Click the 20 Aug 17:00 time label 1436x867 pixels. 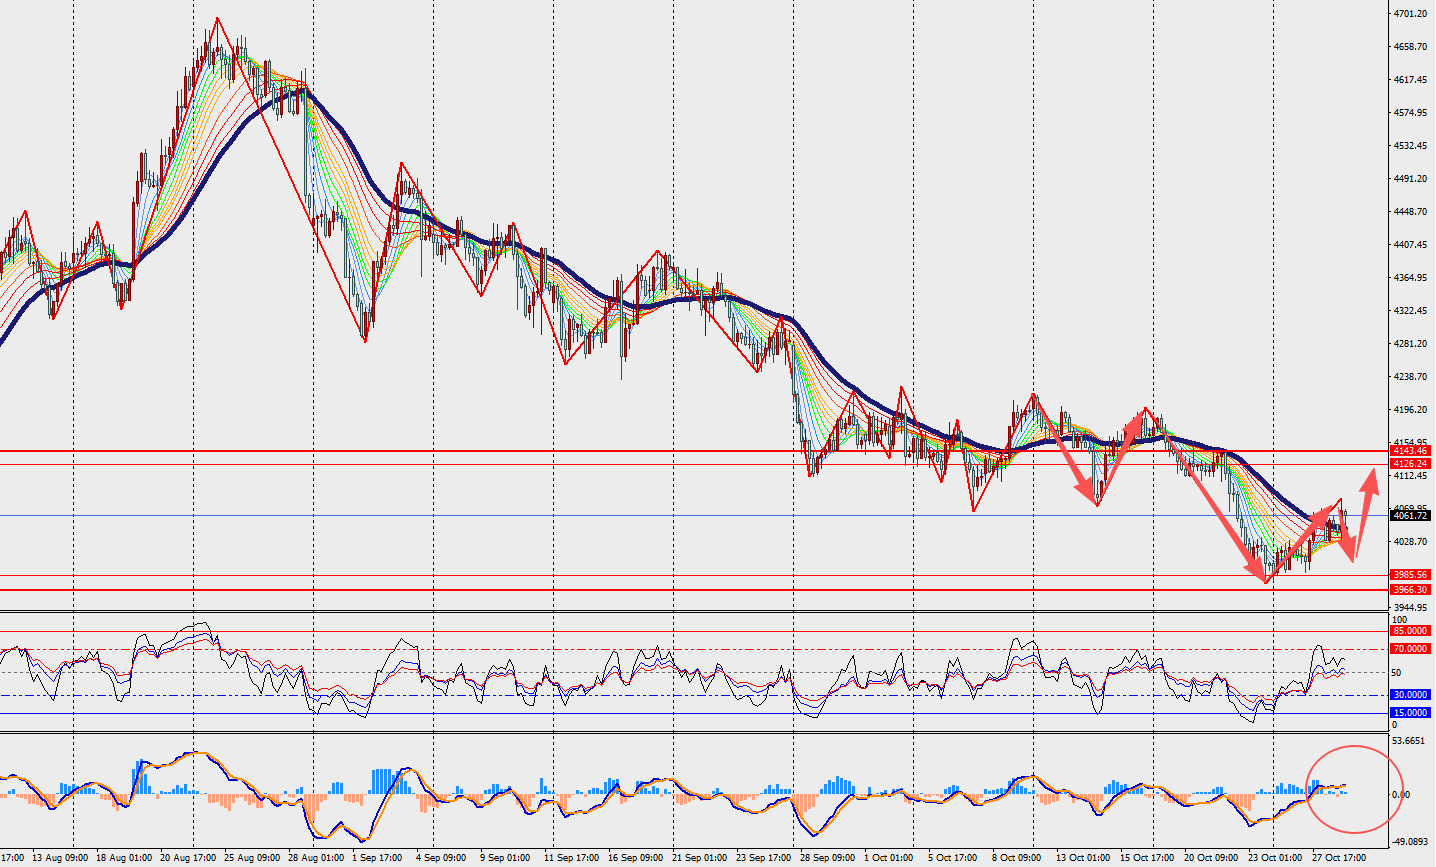coord(189,858)
